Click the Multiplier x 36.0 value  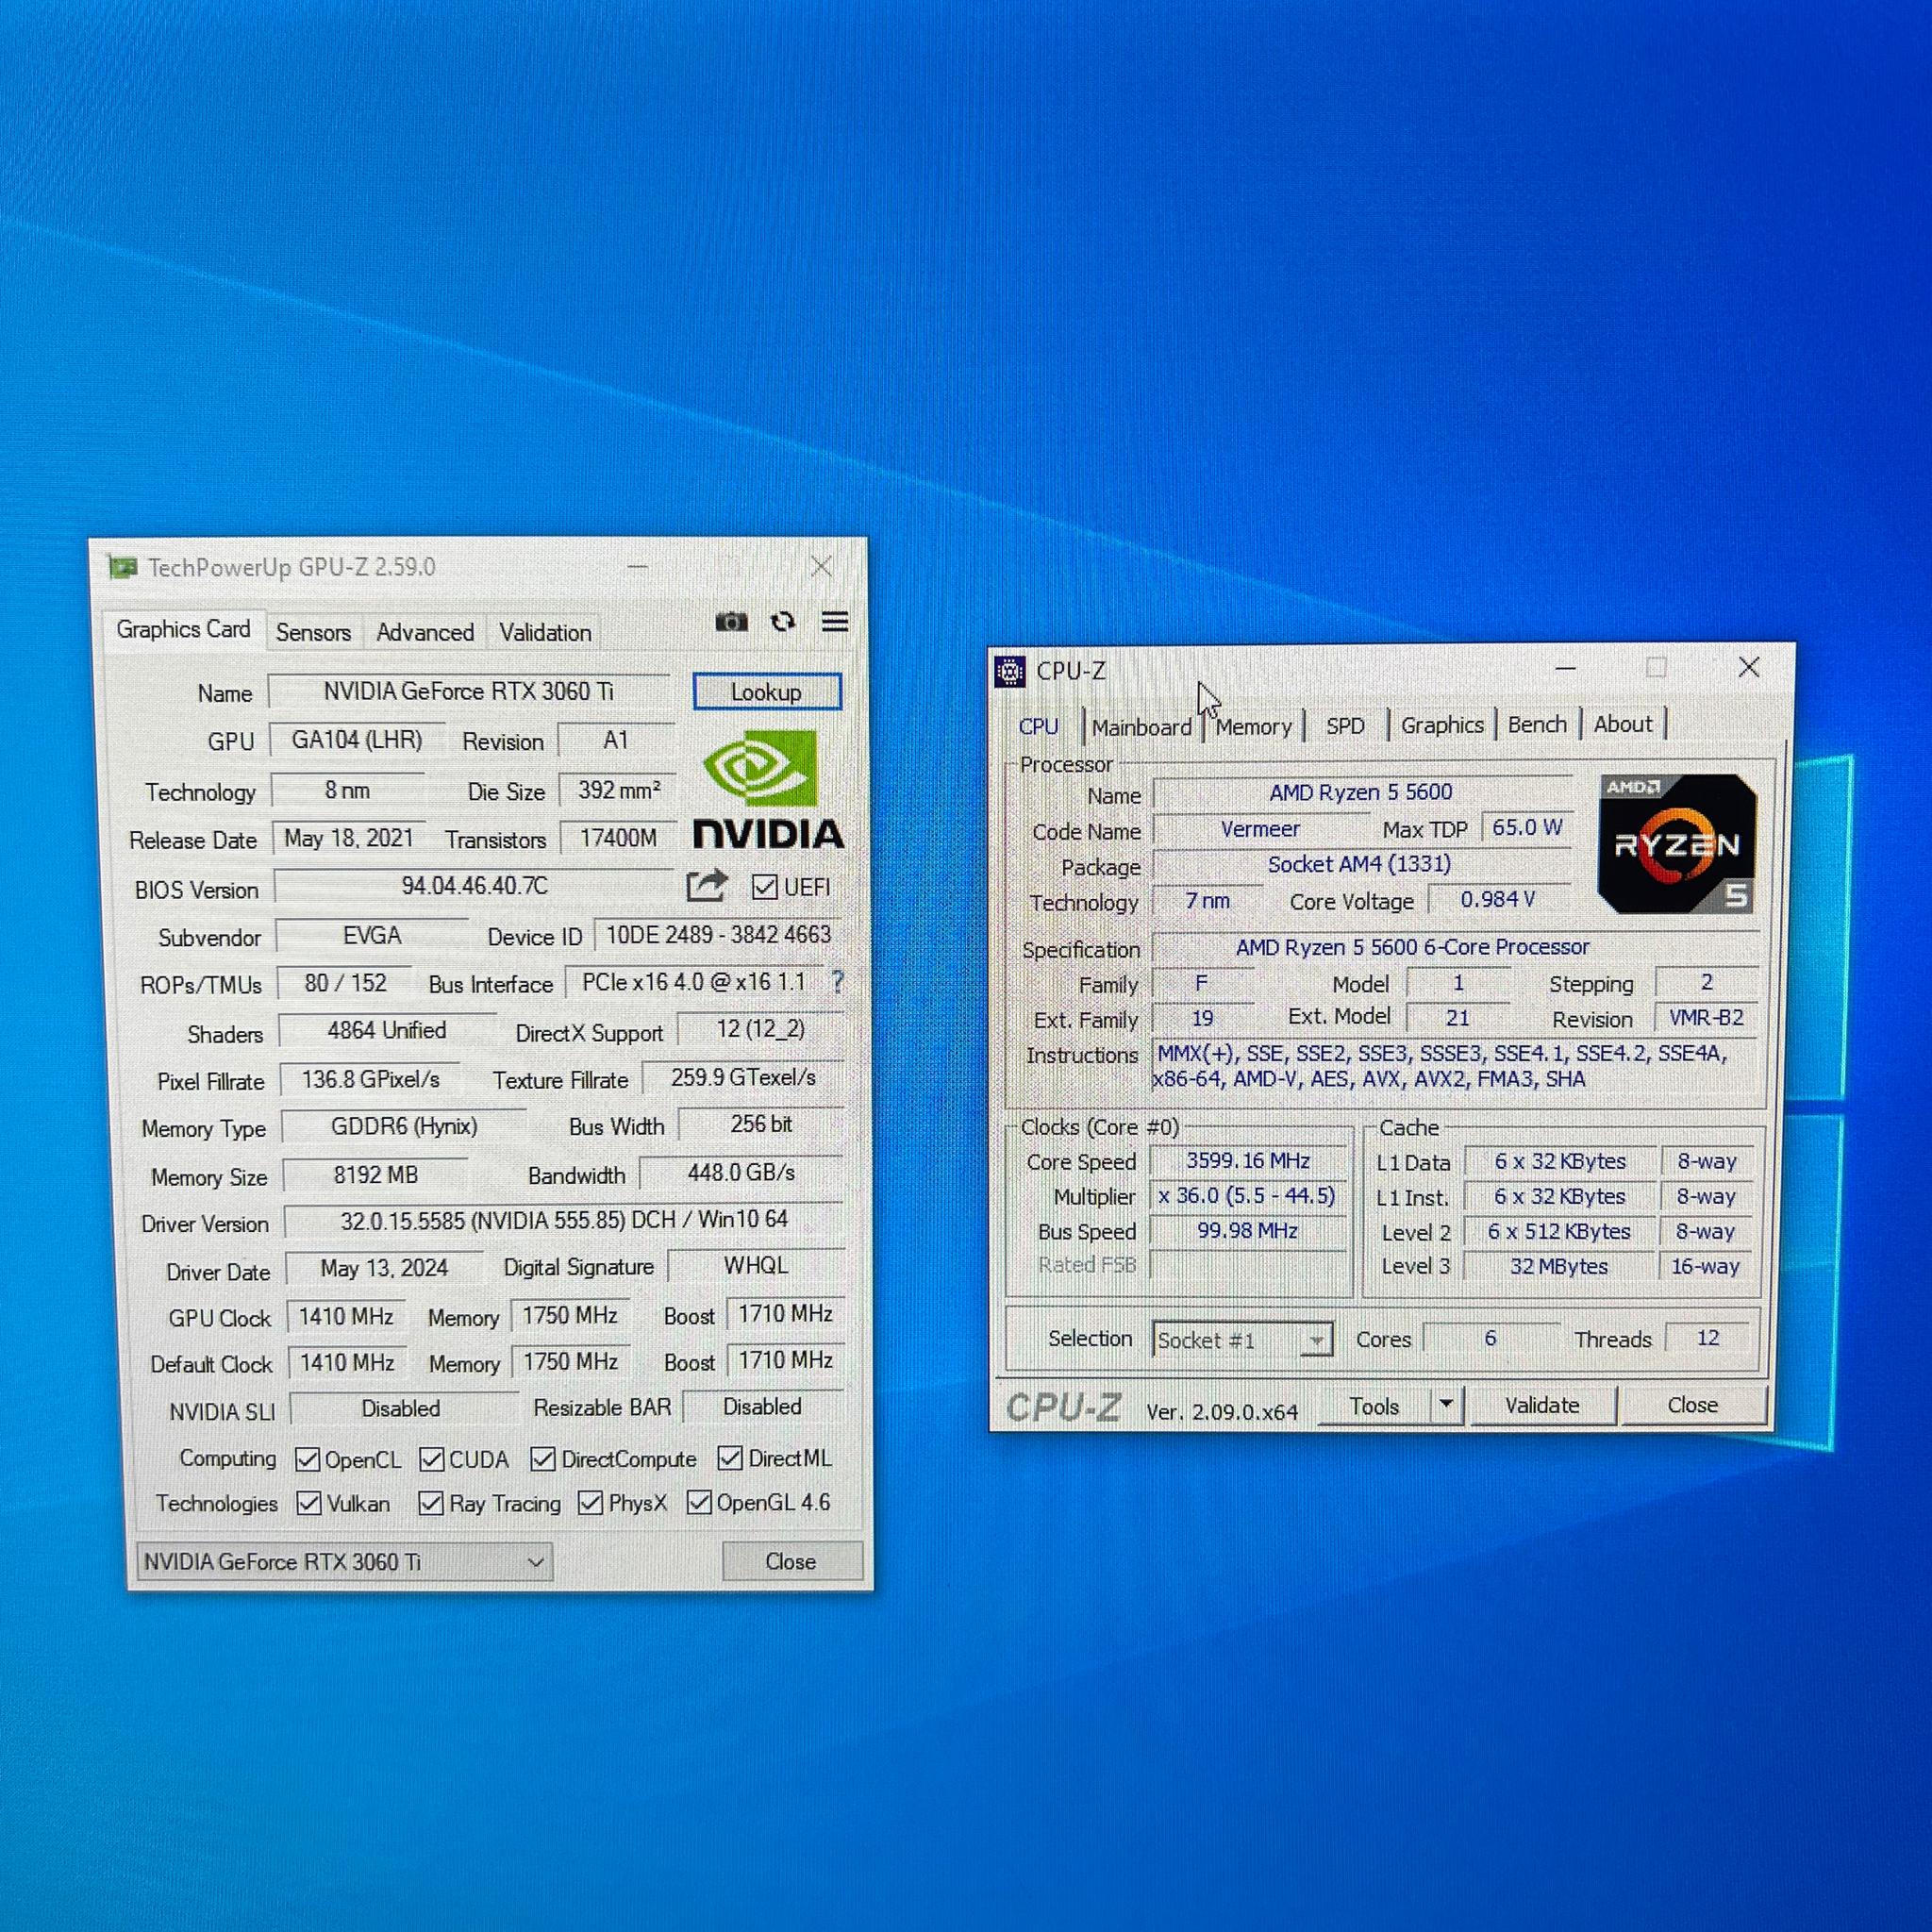point(1247,1196)
